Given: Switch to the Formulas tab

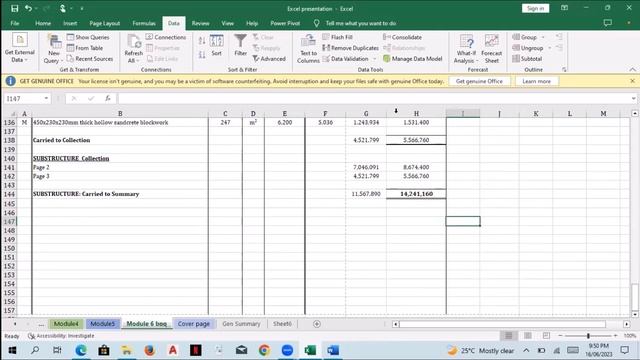Looking at the screenshot, I should click(144, 23).
